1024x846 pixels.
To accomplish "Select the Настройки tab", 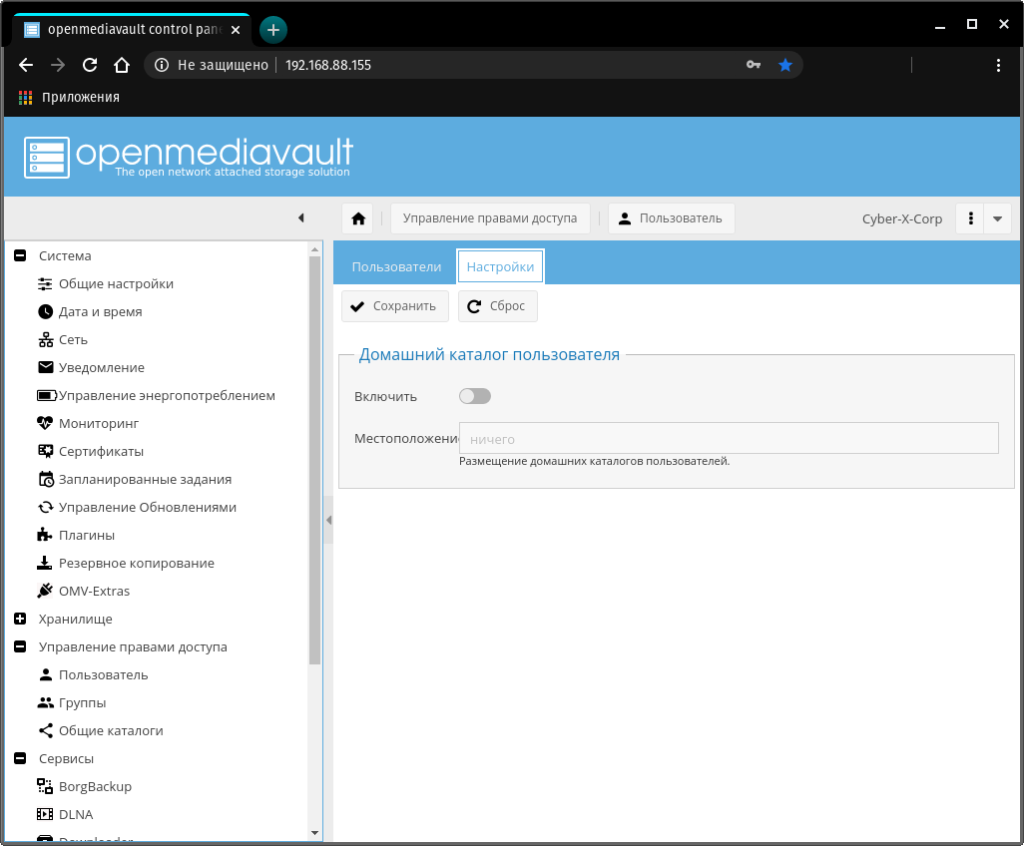I will click(500, 267).
